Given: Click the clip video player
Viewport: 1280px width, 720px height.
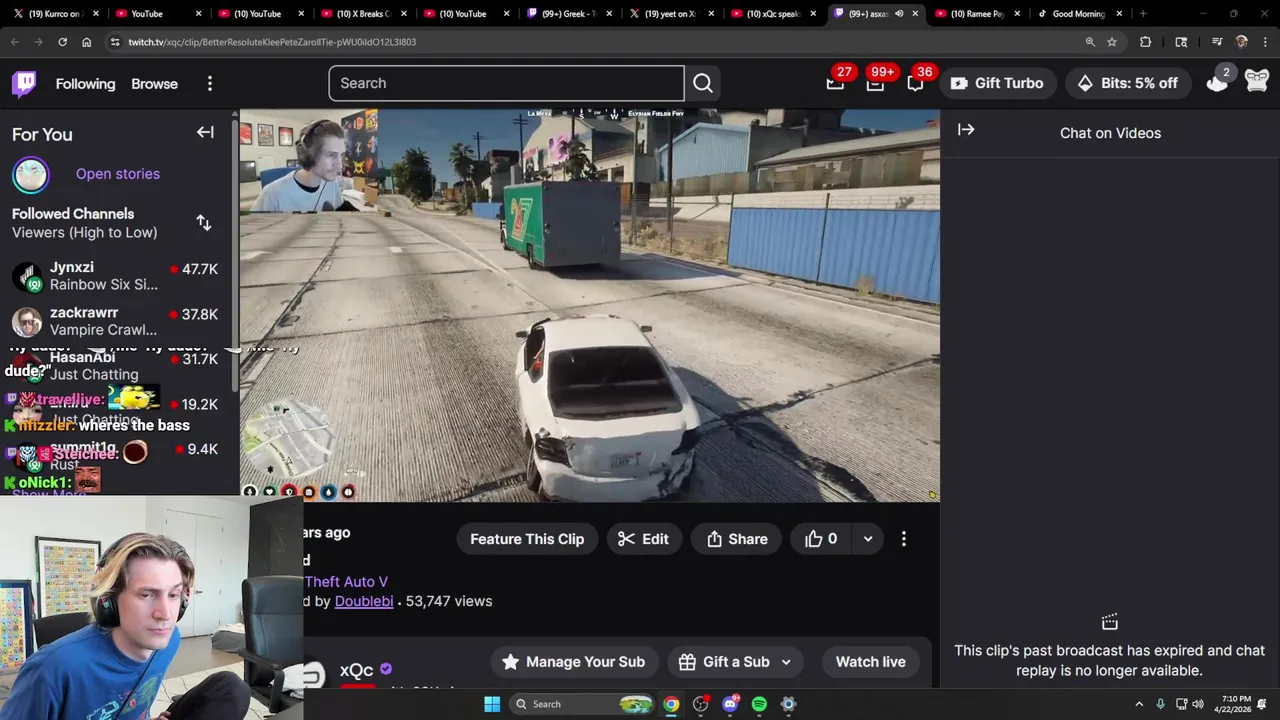Looking at the screenshot, I should coord(590,305).
